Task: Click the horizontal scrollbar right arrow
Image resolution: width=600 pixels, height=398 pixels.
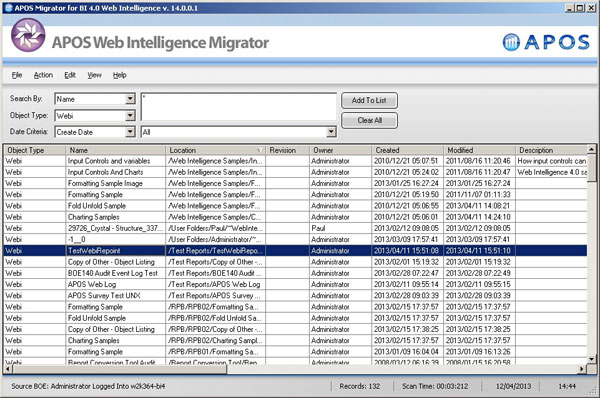Action: (582, 369)
